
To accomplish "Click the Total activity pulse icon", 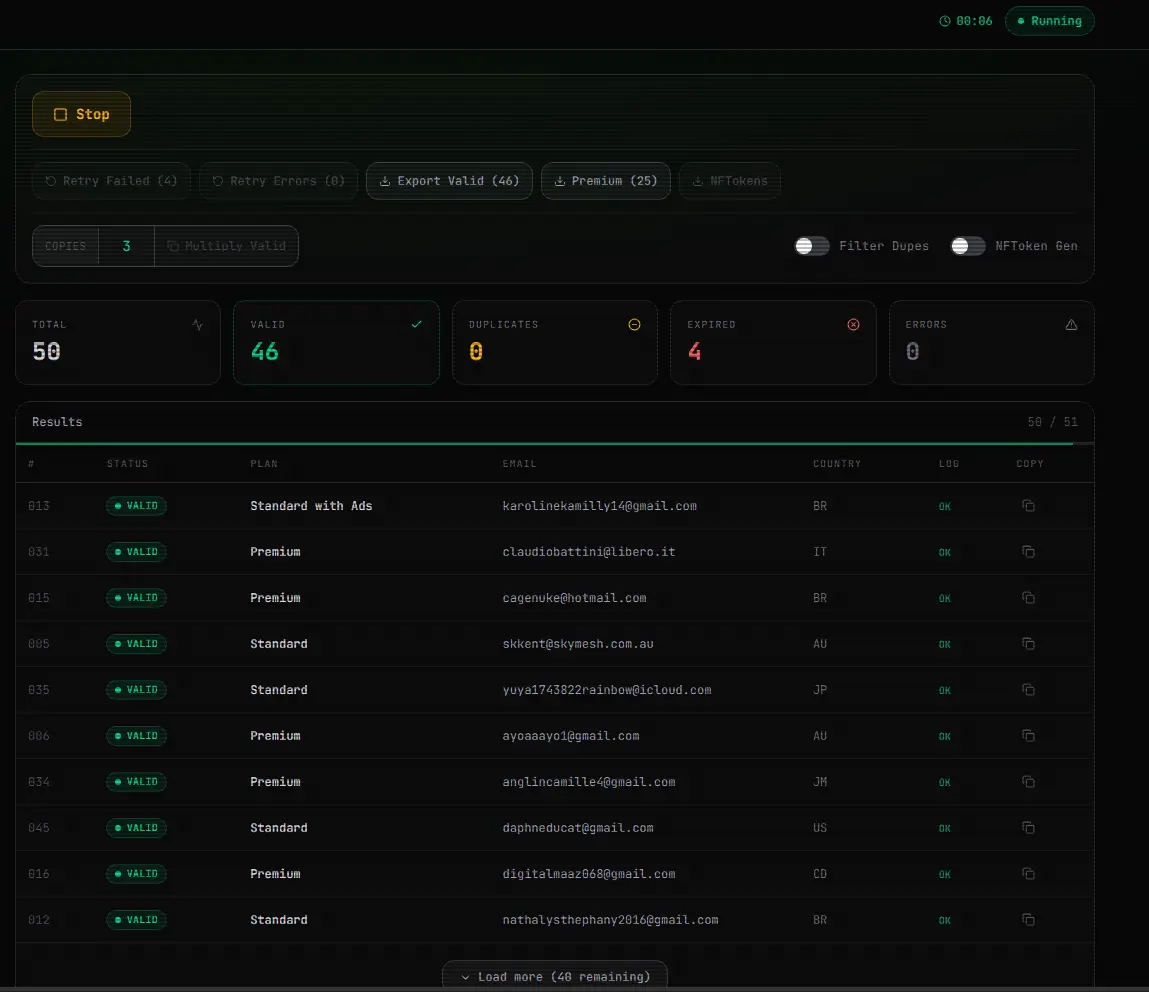I will click(x=198, y=325).
